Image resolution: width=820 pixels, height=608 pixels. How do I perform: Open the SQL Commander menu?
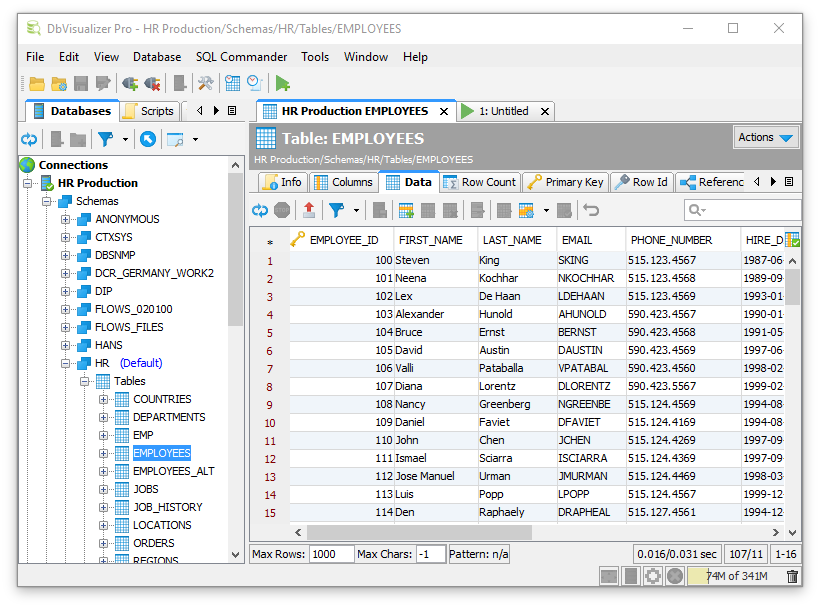click(x=242, y=57)
